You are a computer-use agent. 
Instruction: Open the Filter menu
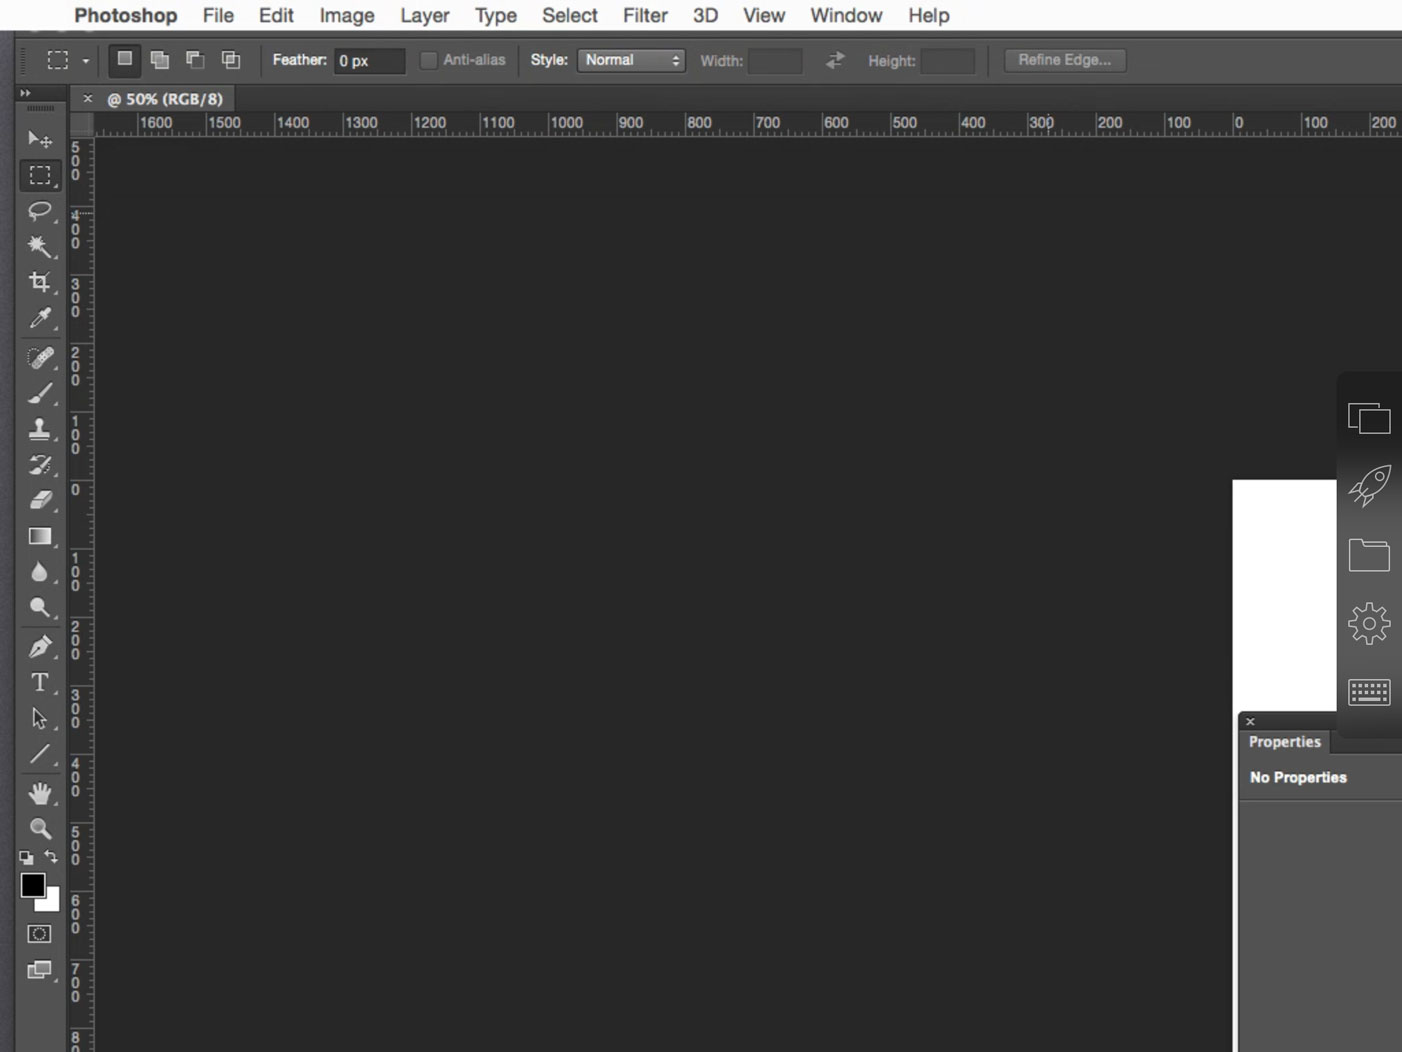click(x=645, y=15)
